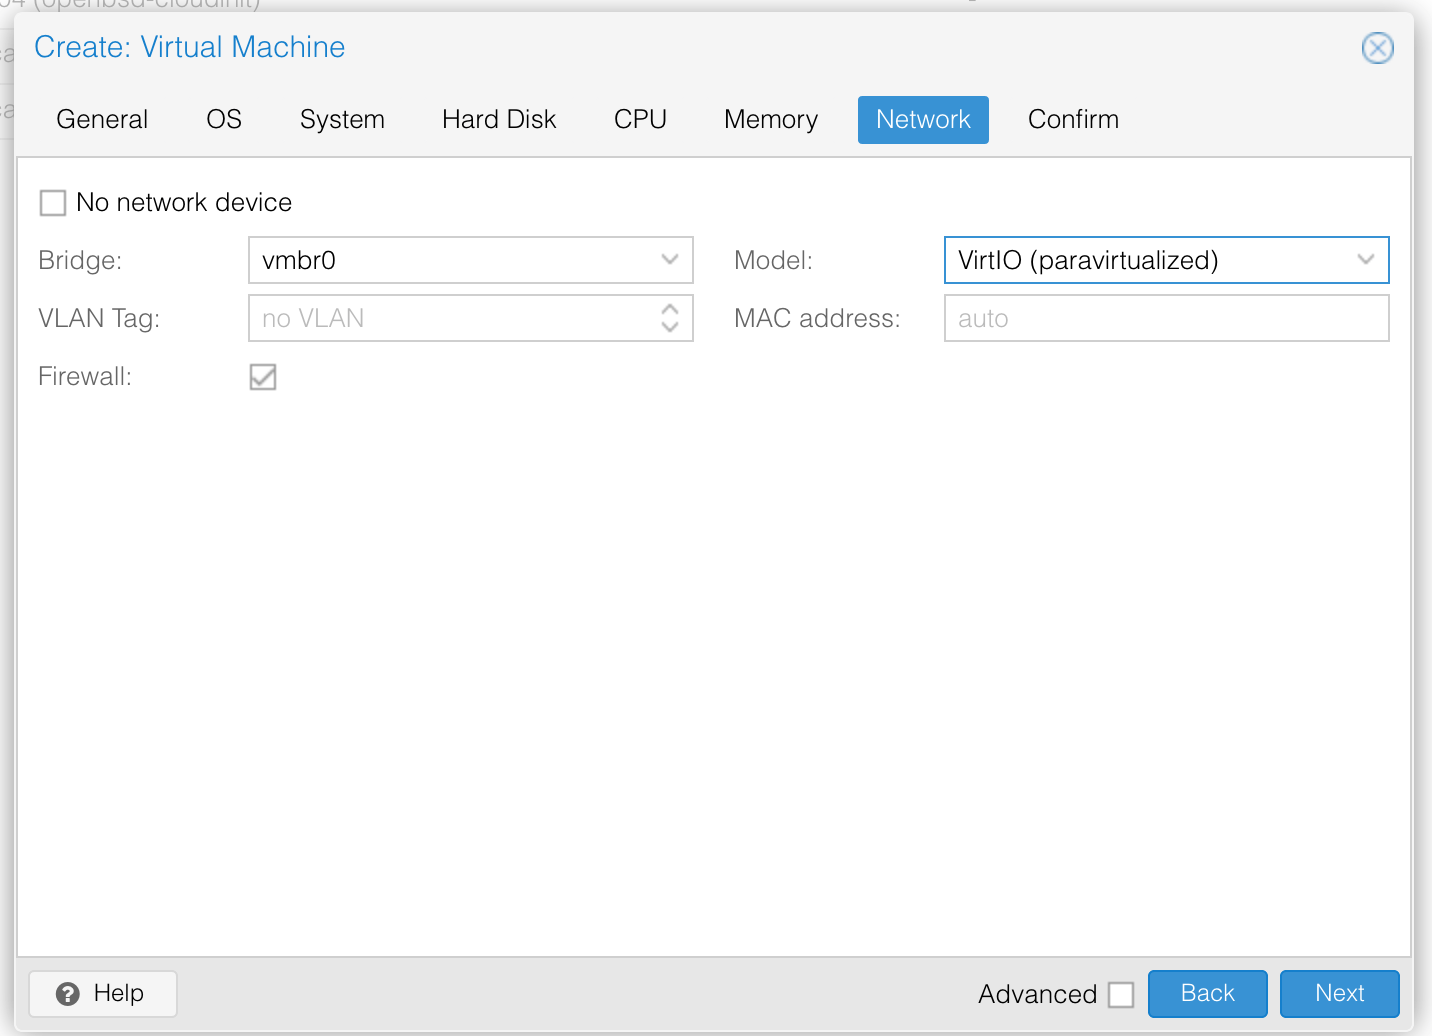The image size is (1432, 1036).
Task: Switch to the OS tab
Action: (x=223, y=119)
